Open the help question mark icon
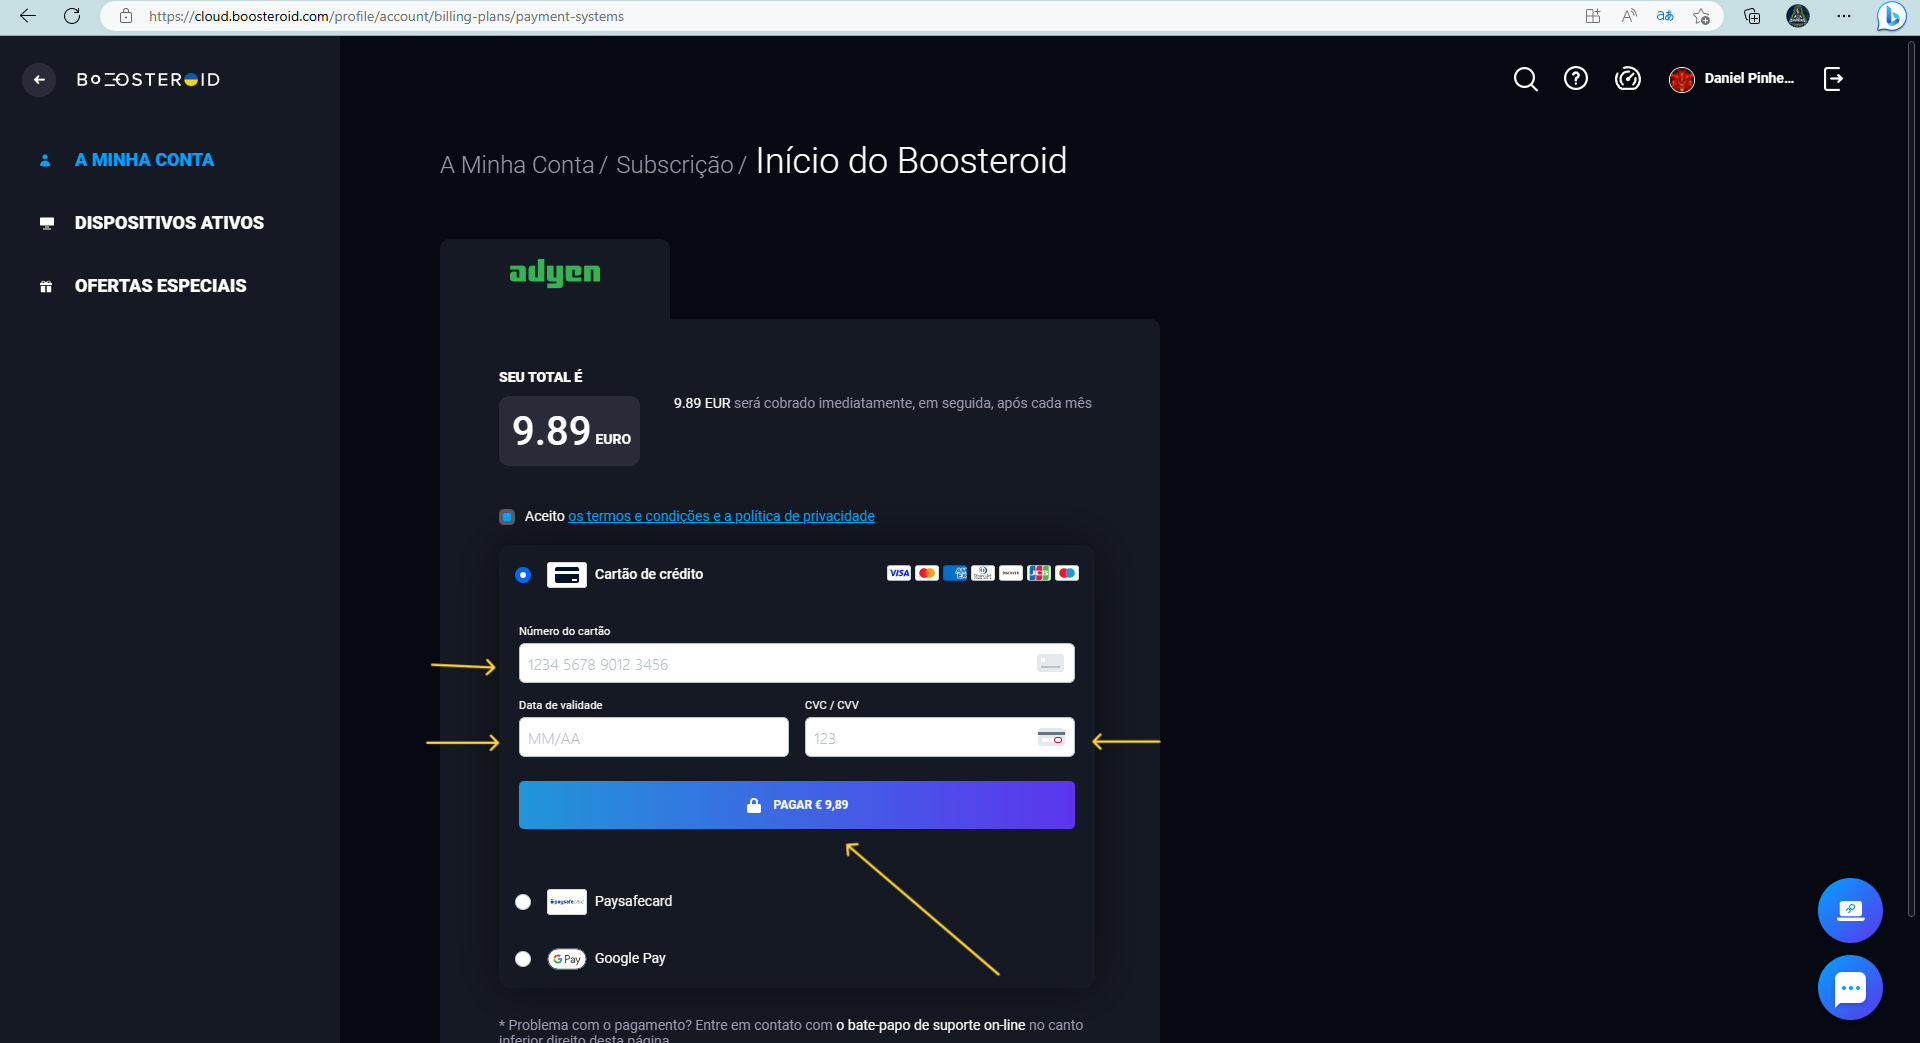1920x1043 pixels. tap(1576, 78)
